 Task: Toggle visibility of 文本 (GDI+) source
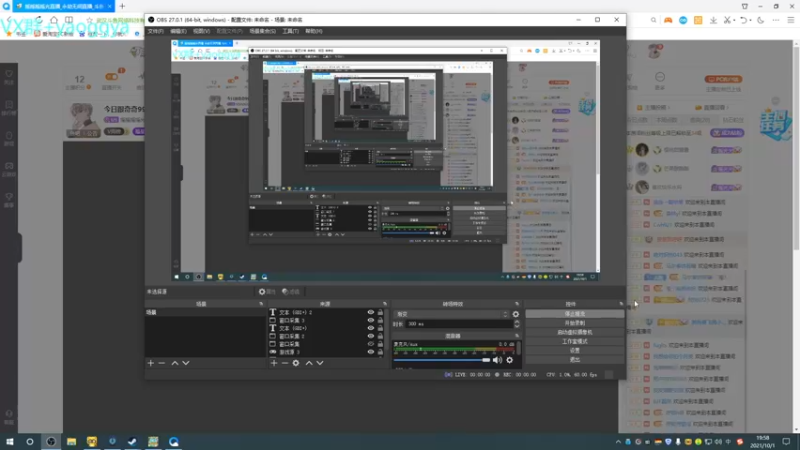pyautogui.click(x=371, y=328)
